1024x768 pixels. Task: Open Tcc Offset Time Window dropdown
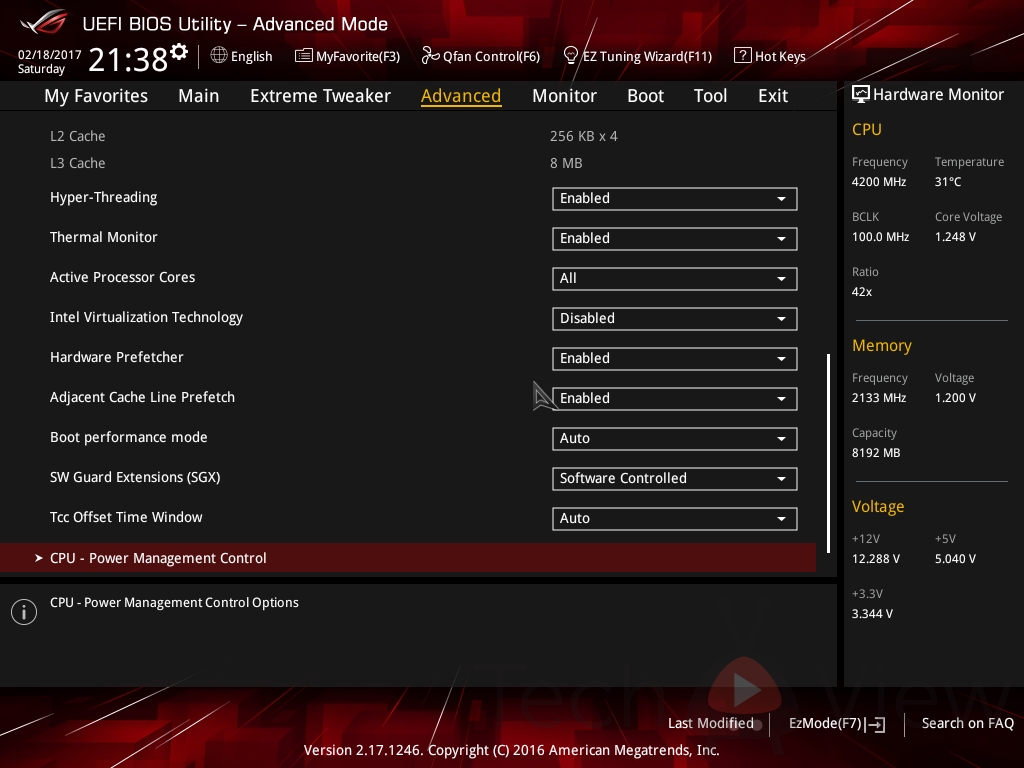pos(674,519)
